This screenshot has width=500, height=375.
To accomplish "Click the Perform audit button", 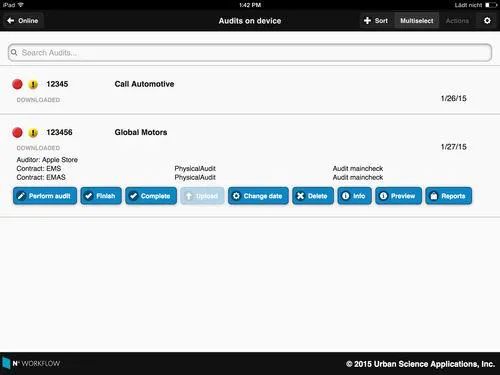I will [45, 196].
